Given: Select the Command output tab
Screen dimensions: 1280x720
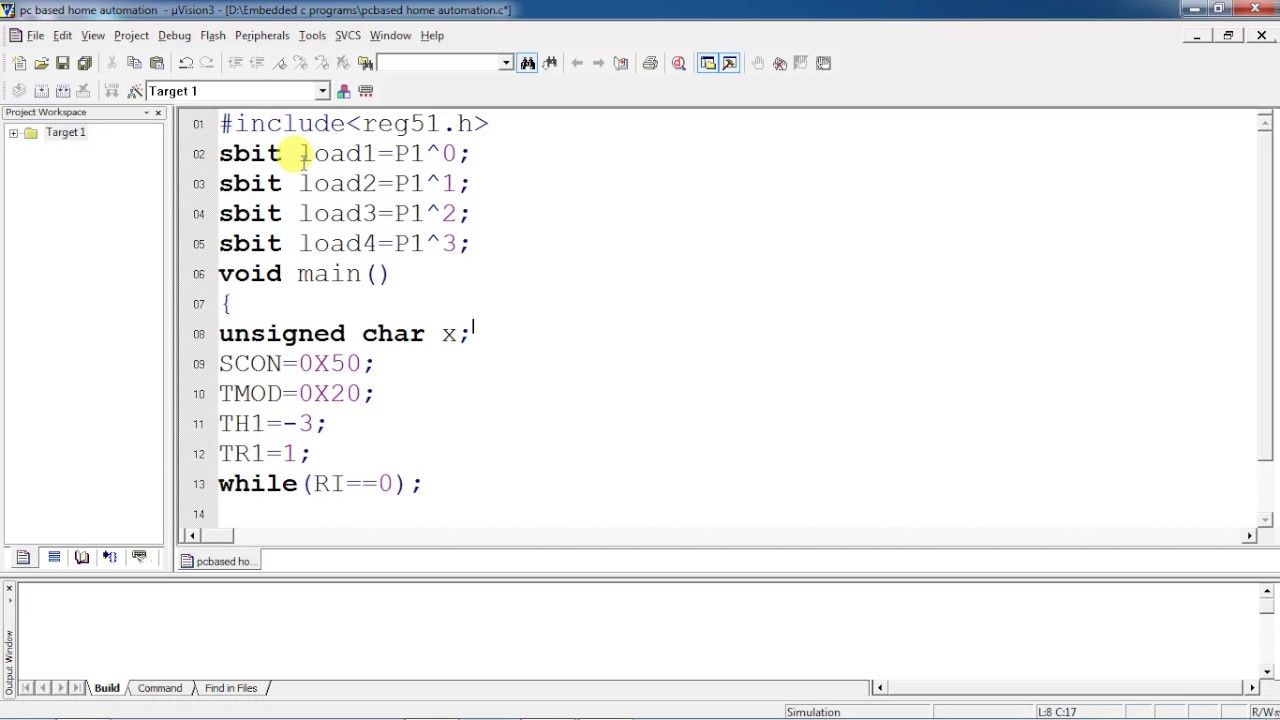Looking at the screenshot, I should tap(160, 688).
